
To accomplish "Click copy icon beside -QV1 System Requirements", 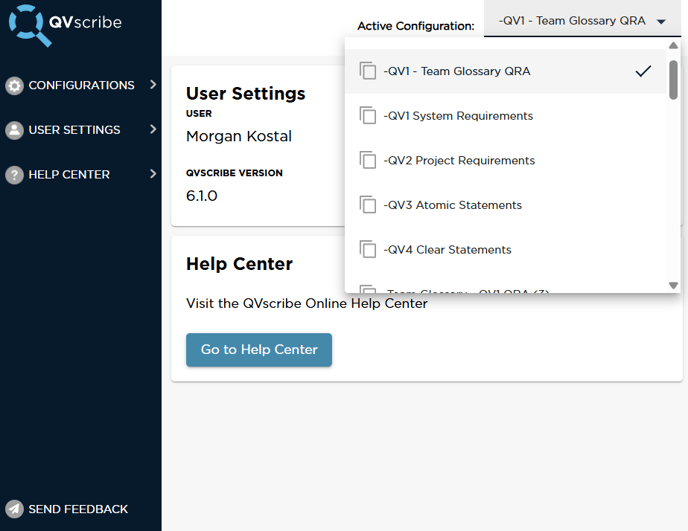I will tap(368, 115).
